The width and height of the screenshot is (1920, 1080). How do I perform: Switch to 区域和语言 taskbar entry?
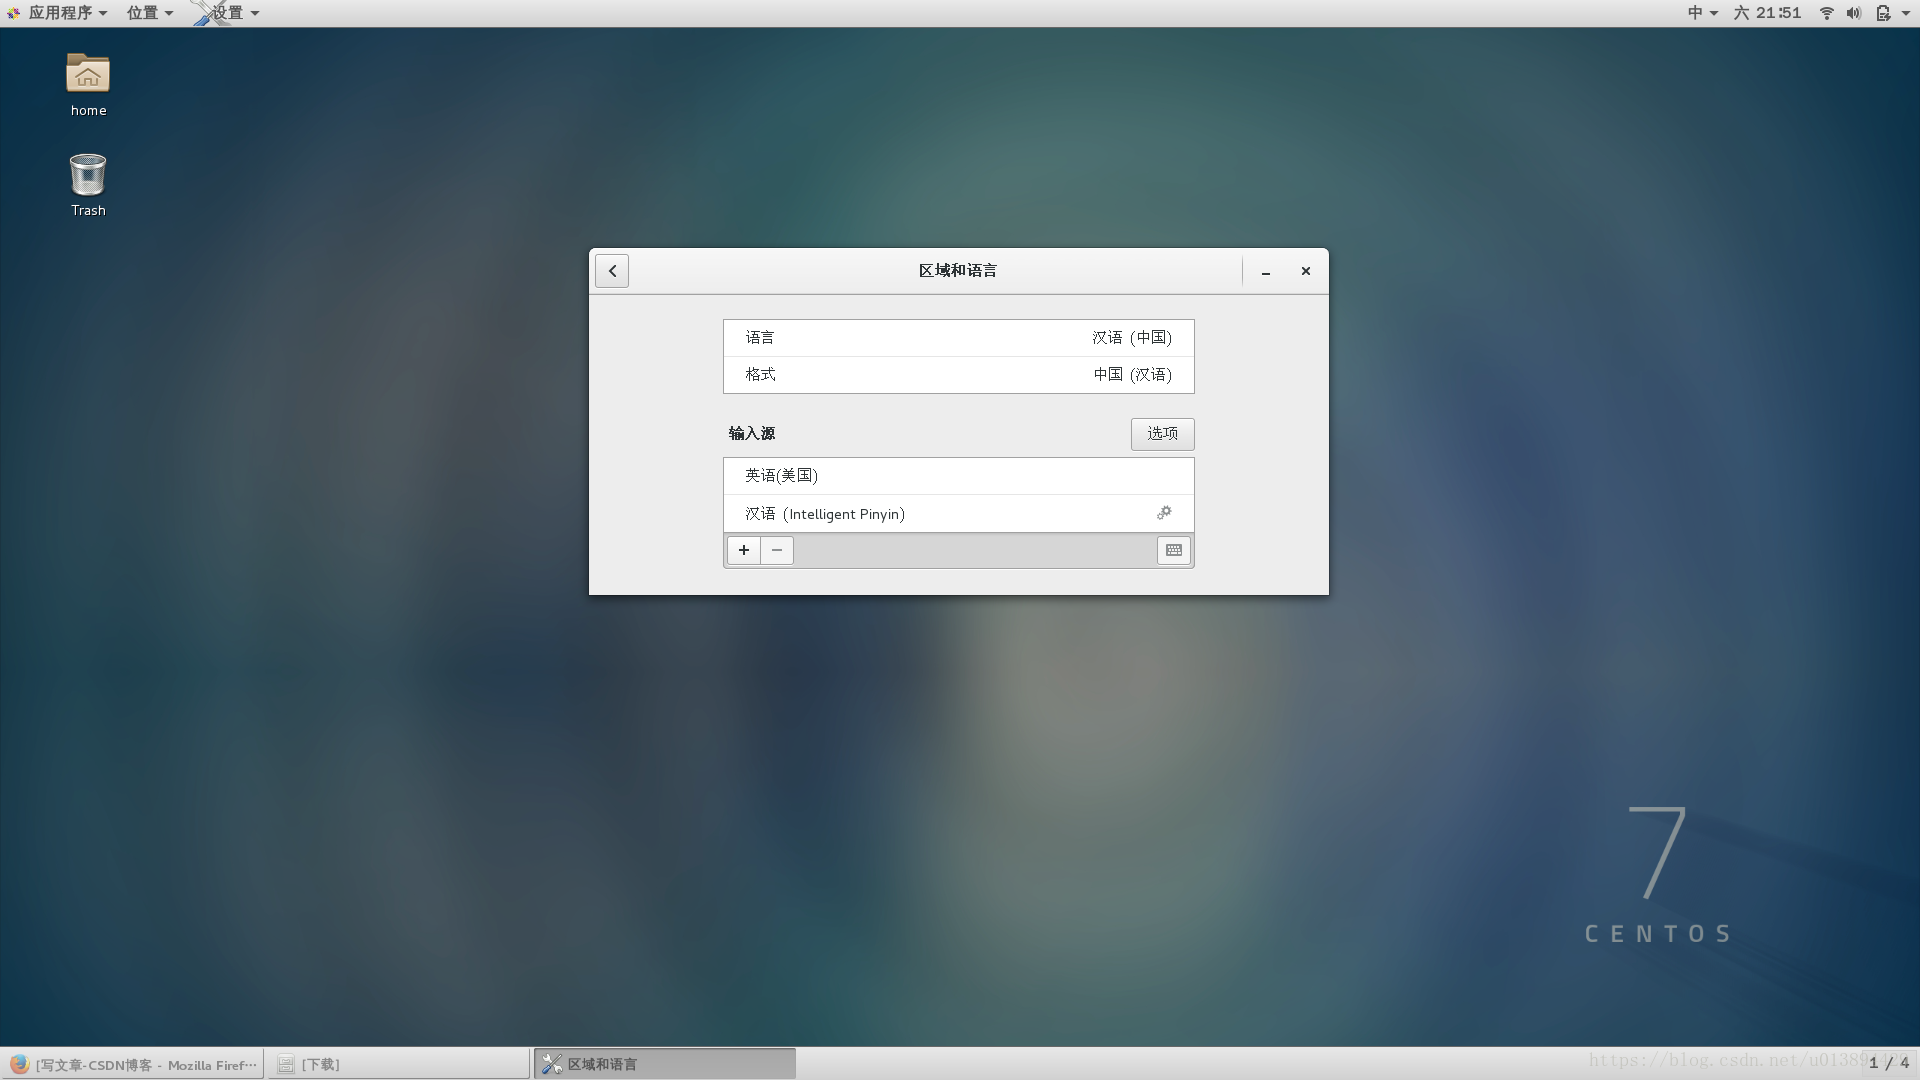pos(665,1064)
